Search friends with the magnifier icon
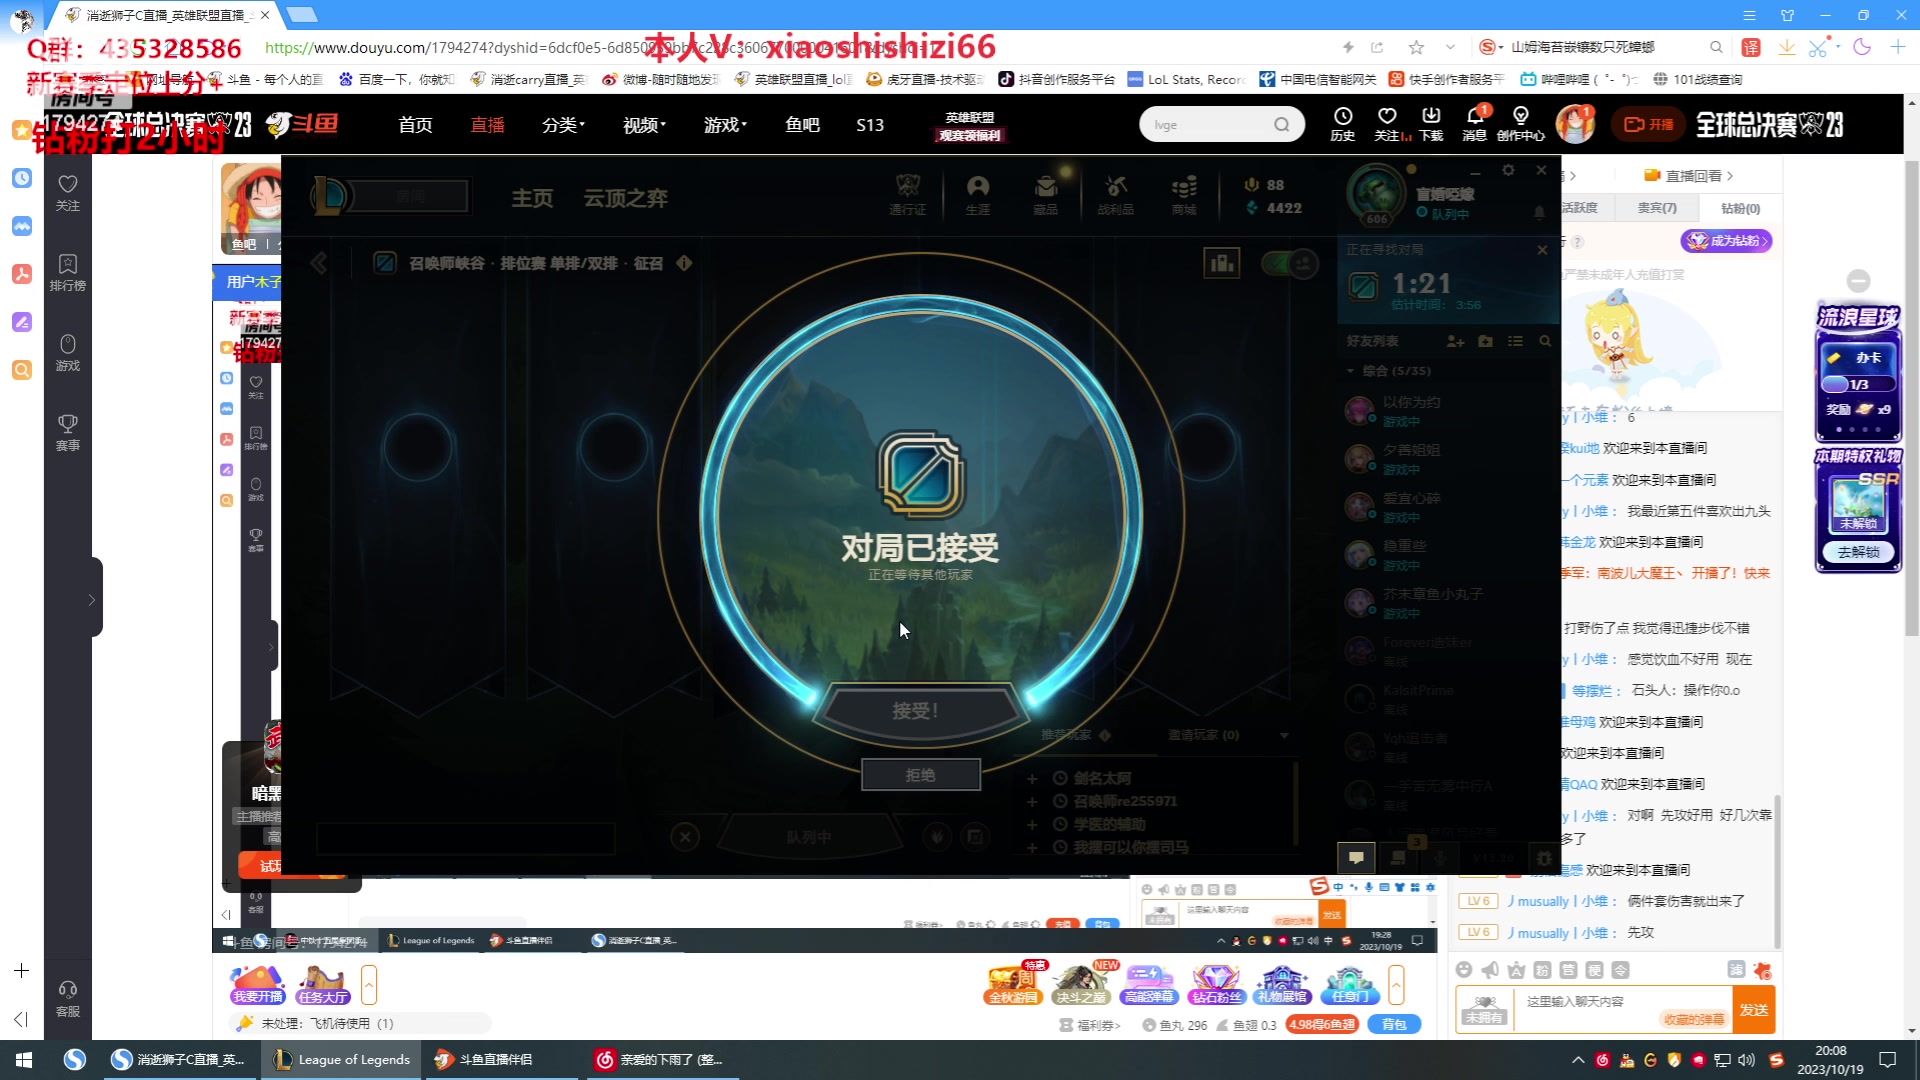 click(1545, 341)
